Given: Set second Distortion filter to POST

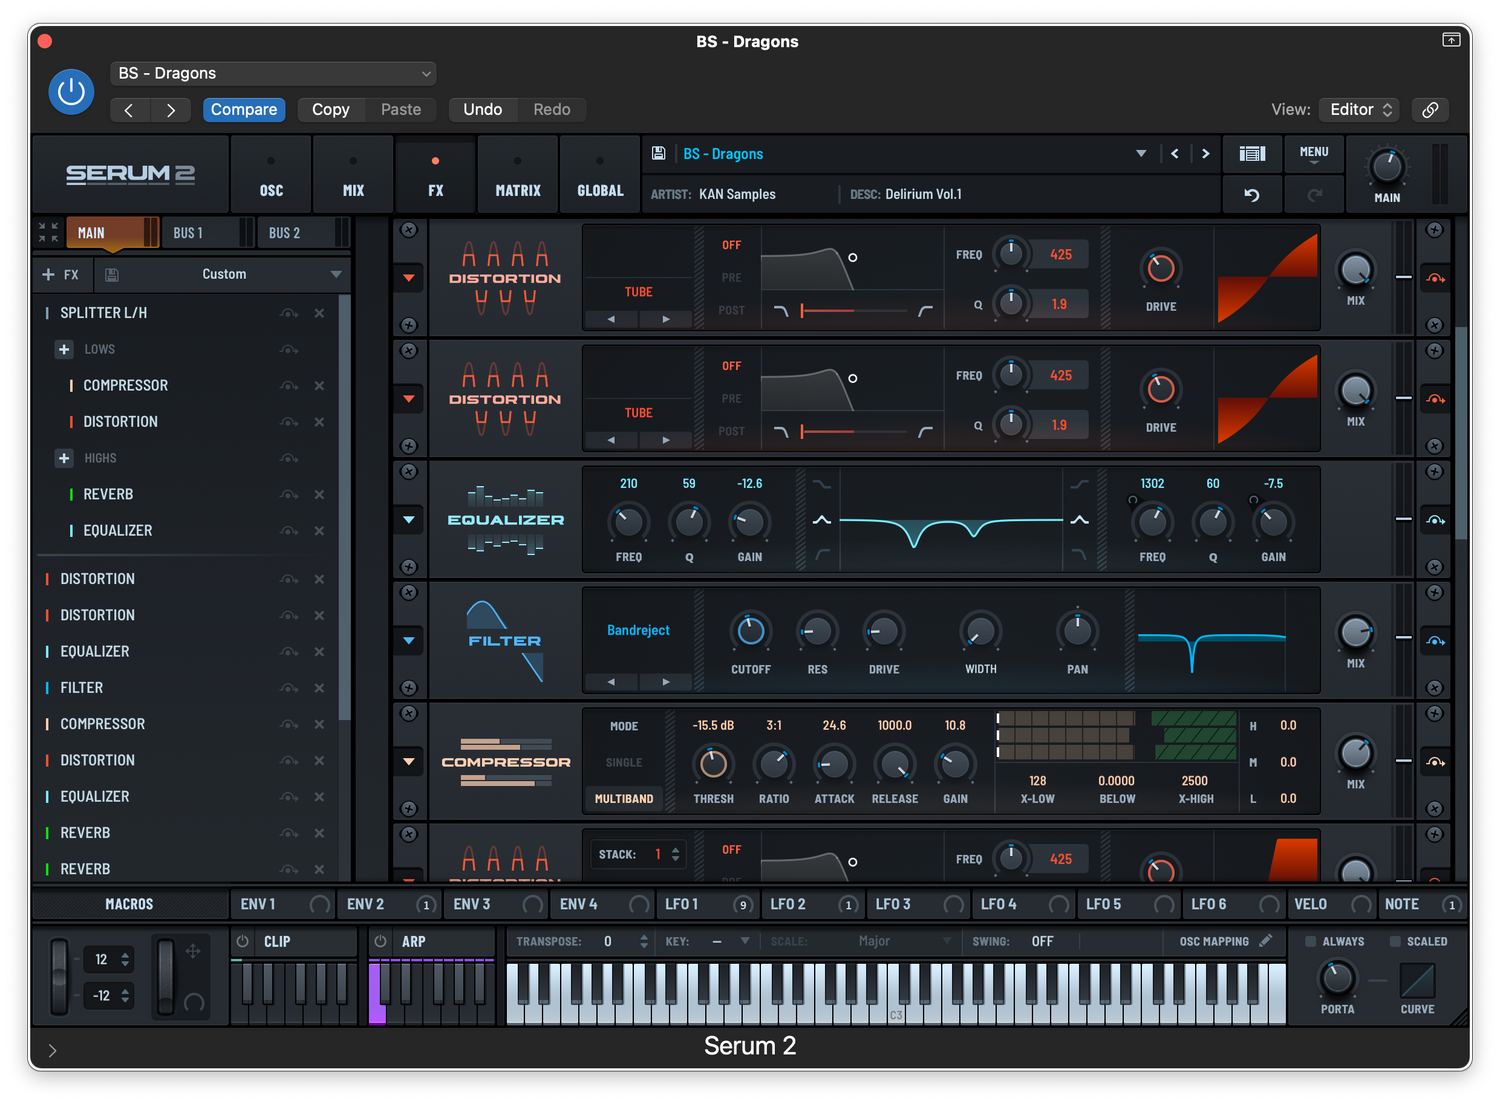Looking at the screenshot, I should click(731, 432).
